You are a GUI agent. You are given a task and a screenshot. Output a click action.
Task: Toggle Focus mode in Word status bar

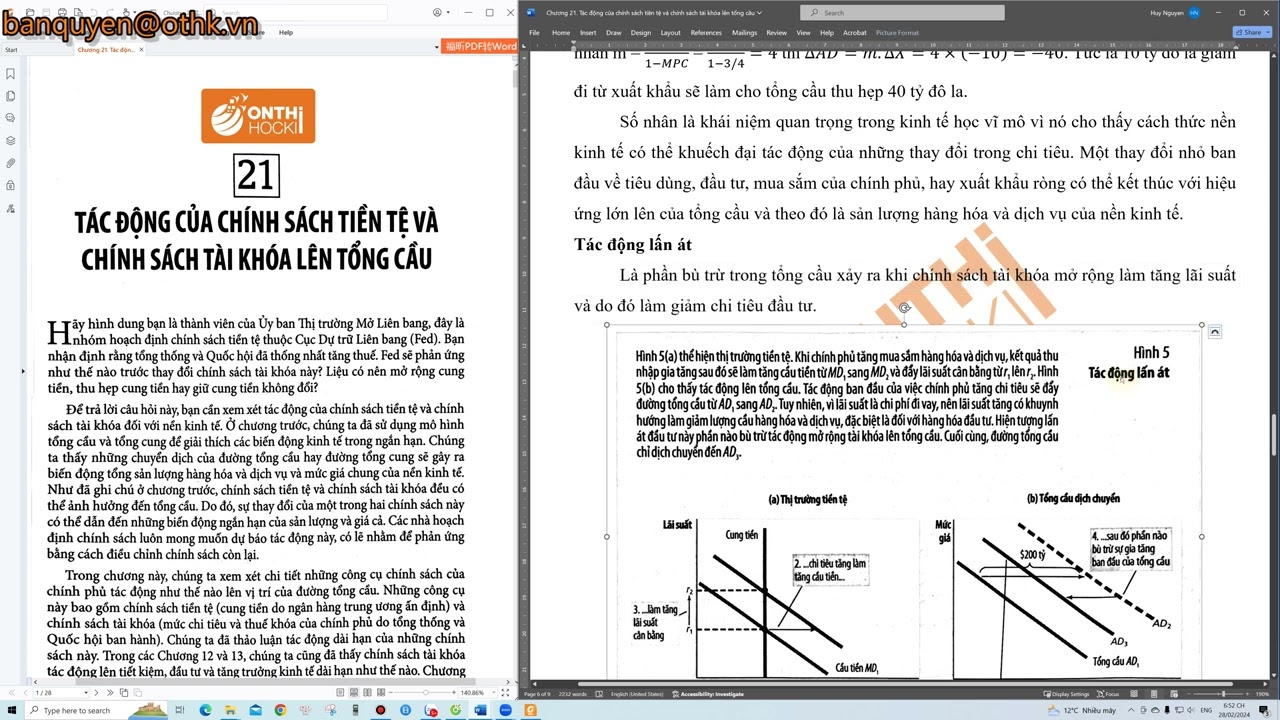click(1108, 694)
